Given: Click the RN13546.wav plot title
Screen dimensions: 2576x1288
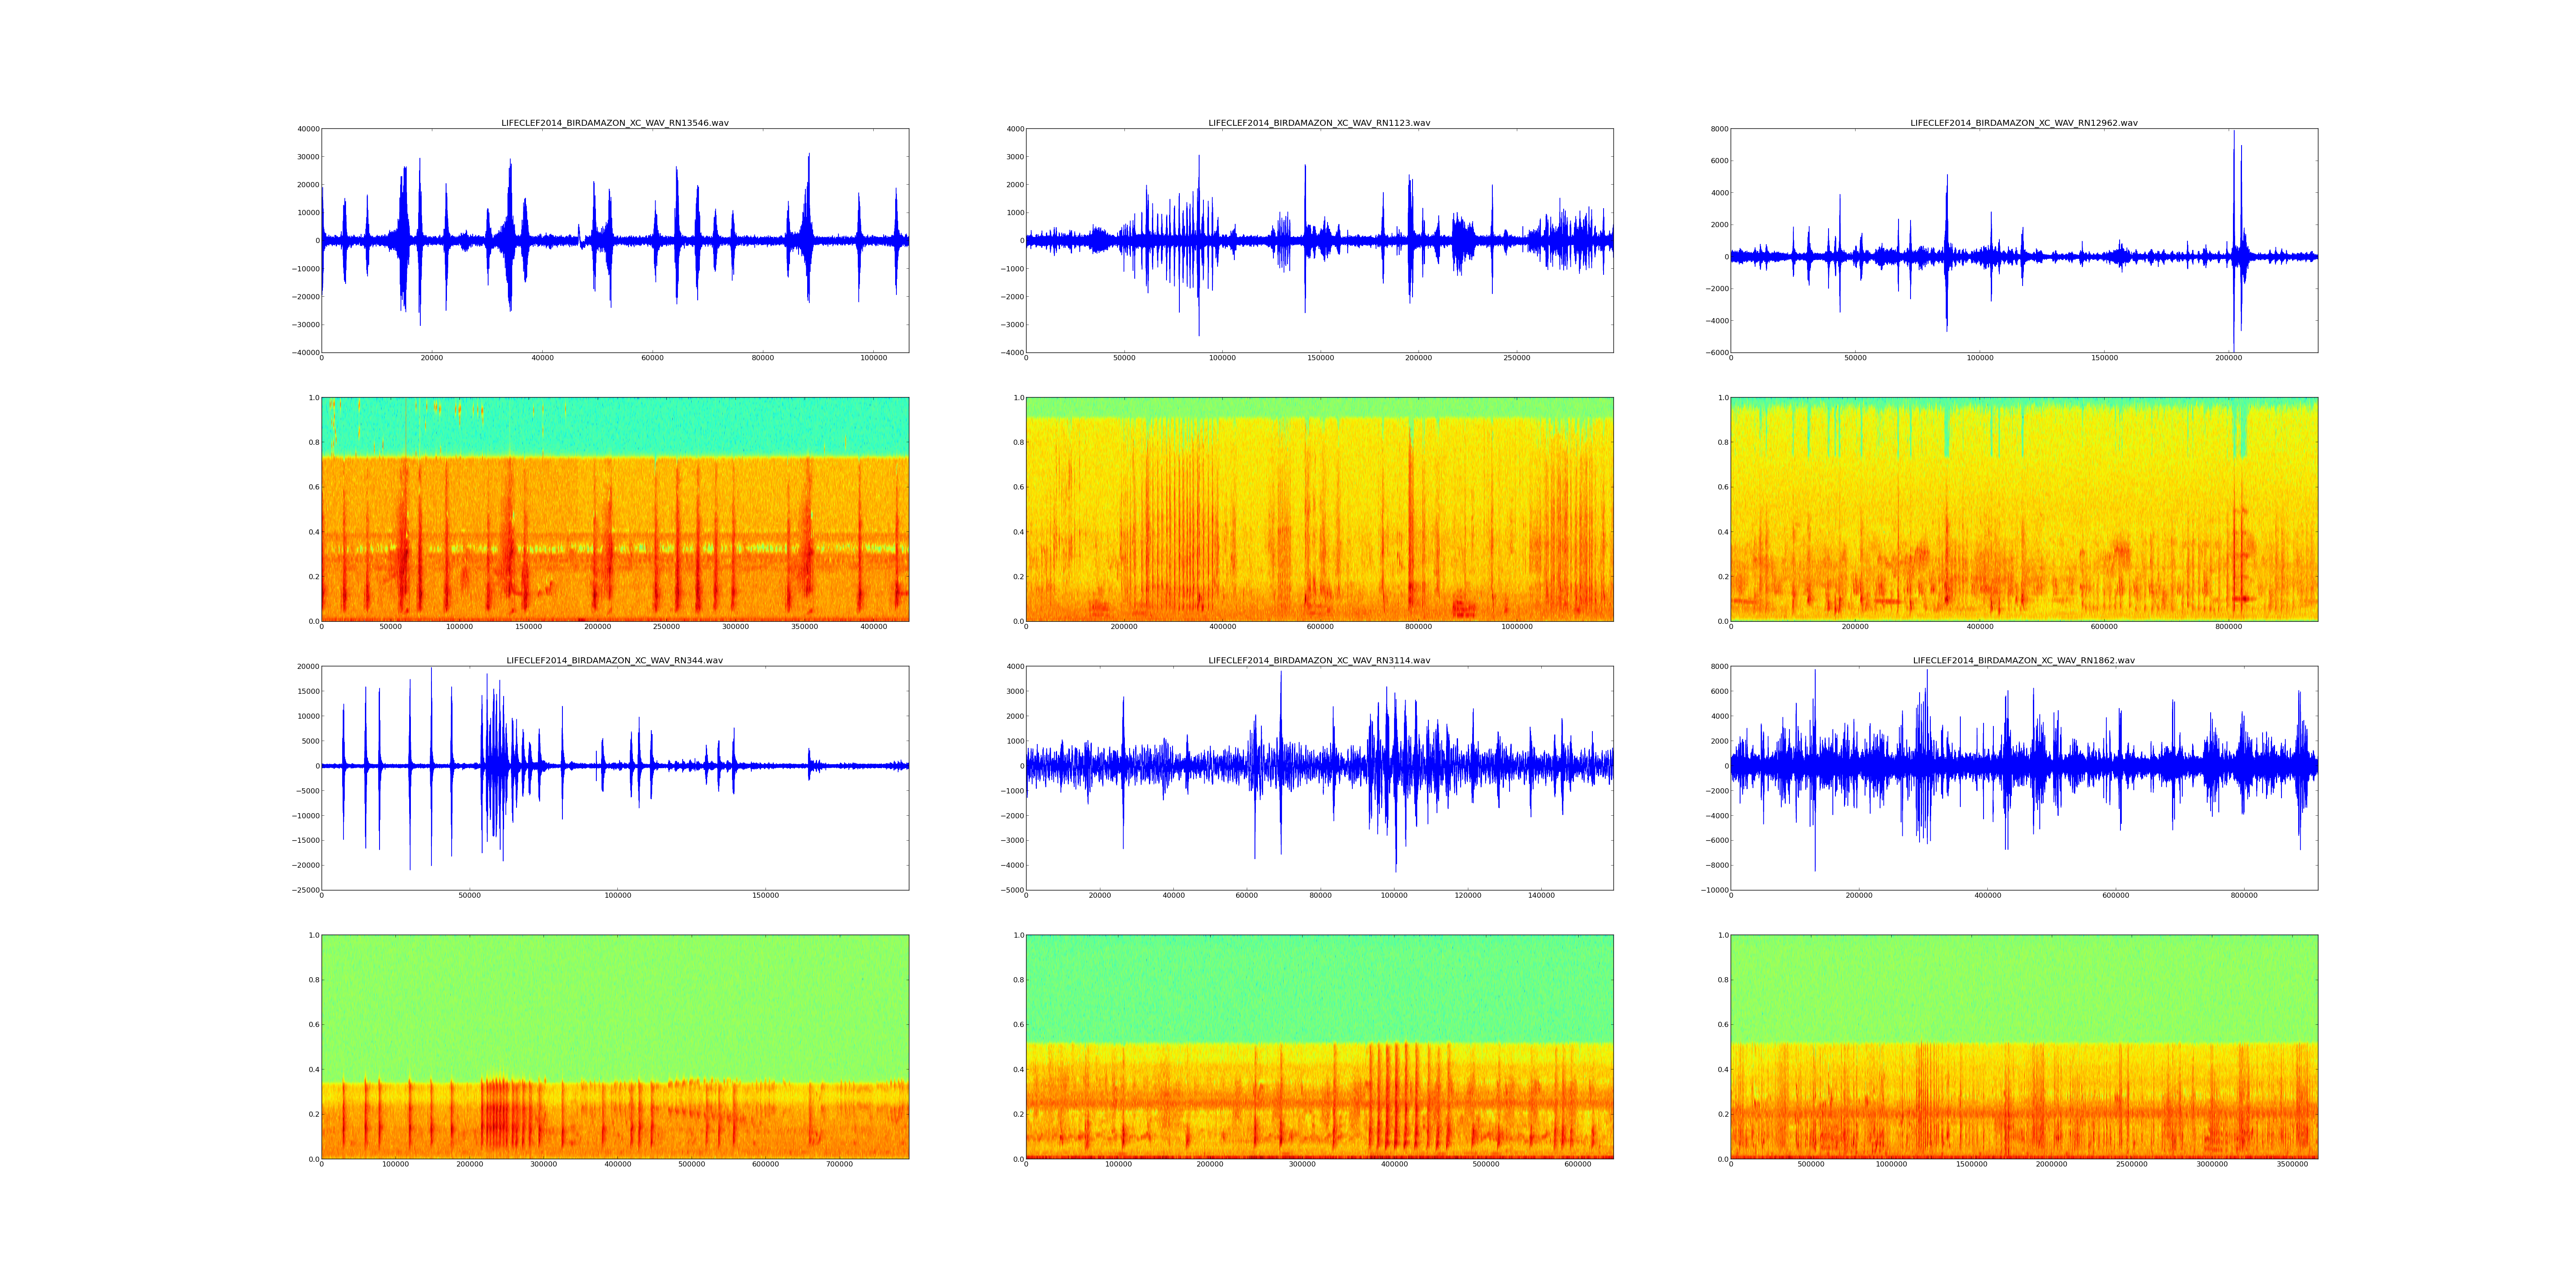Looking at the screenshot, I should (614, 123).
